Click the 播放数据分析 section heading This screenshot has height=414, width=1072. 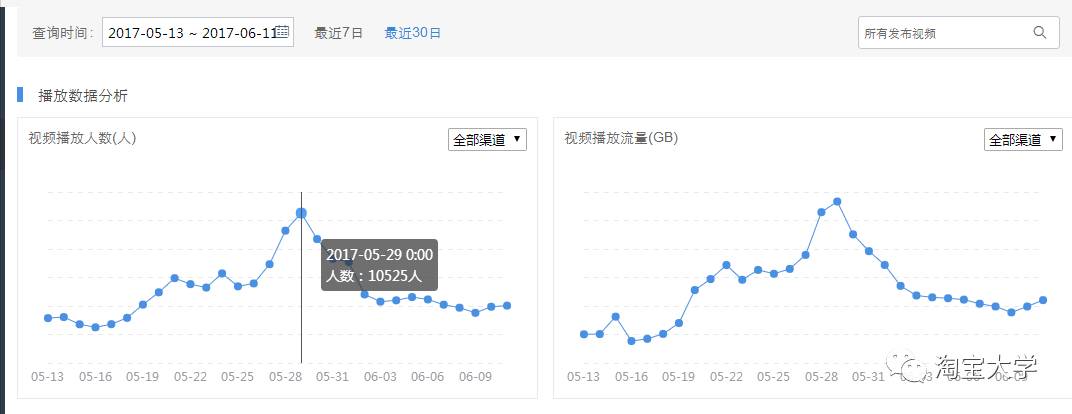(x=83, y=96)
